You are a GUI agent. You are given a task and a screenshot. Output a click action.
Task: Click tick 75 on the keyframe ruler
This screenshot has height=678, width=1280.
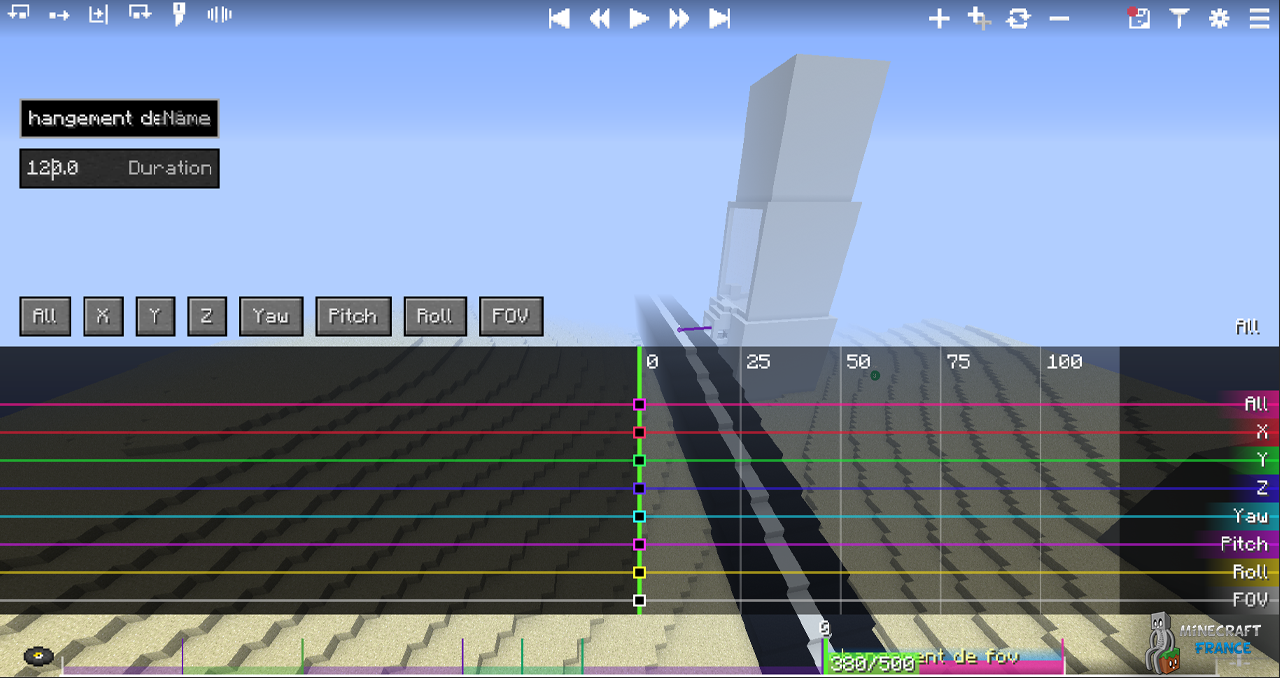(958, 362)
